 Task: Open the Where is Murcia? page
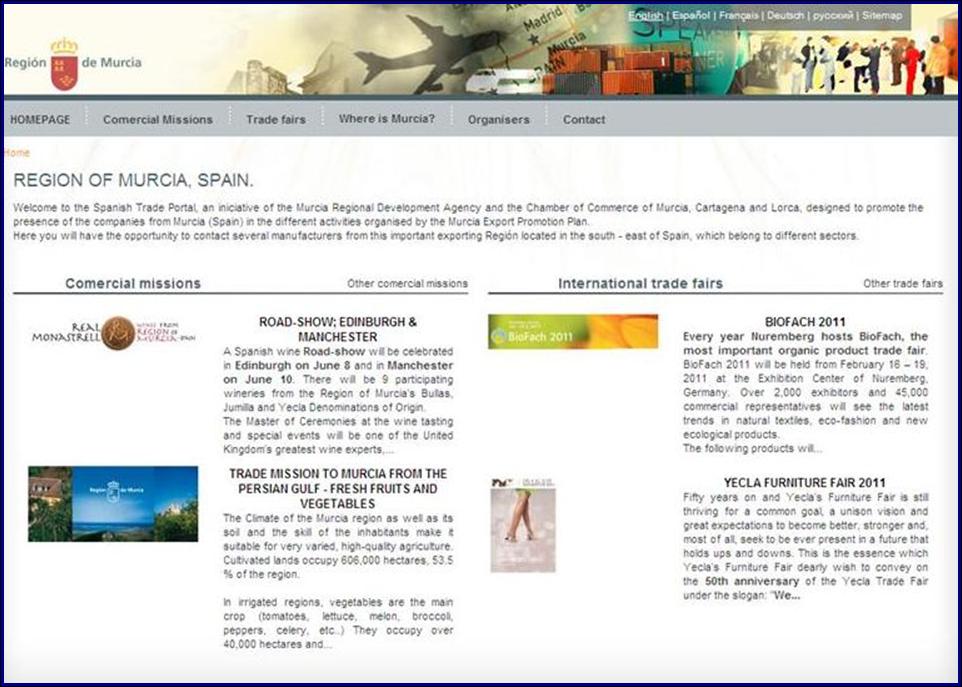(386, 119)
